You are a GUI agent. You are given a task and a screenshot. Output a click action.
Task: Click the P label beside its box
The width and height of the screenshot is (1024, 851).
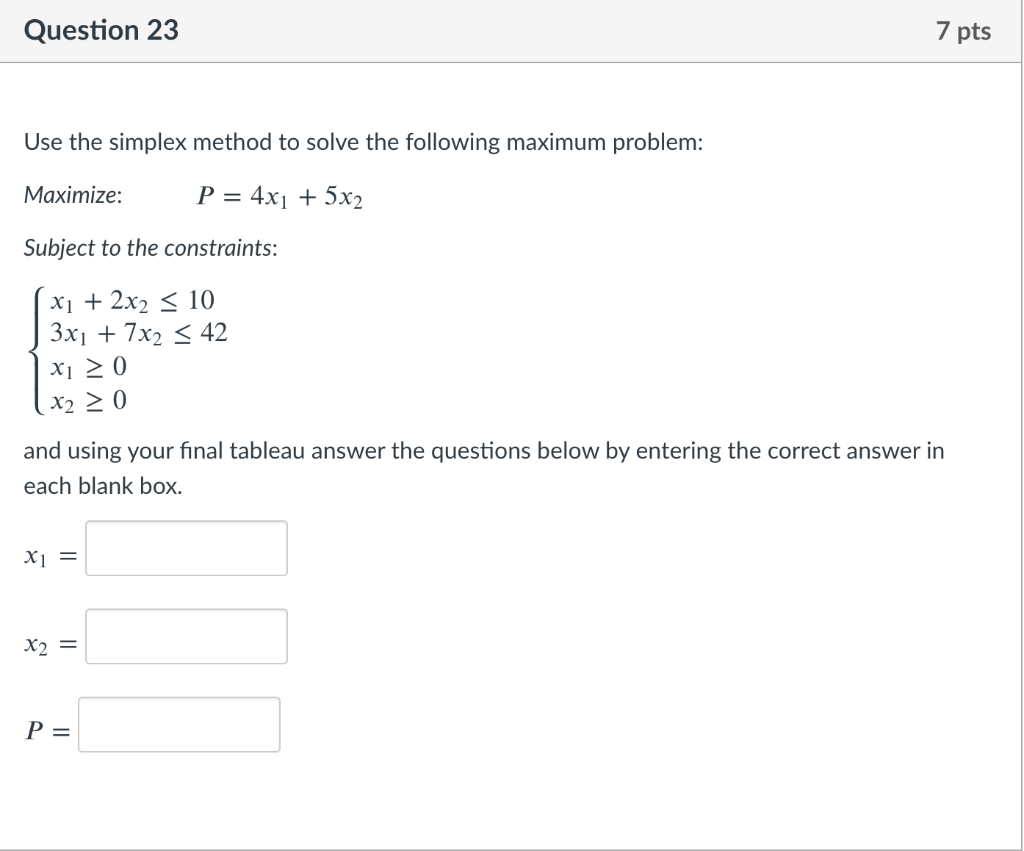pyautogui.click(x=40, y=728)
